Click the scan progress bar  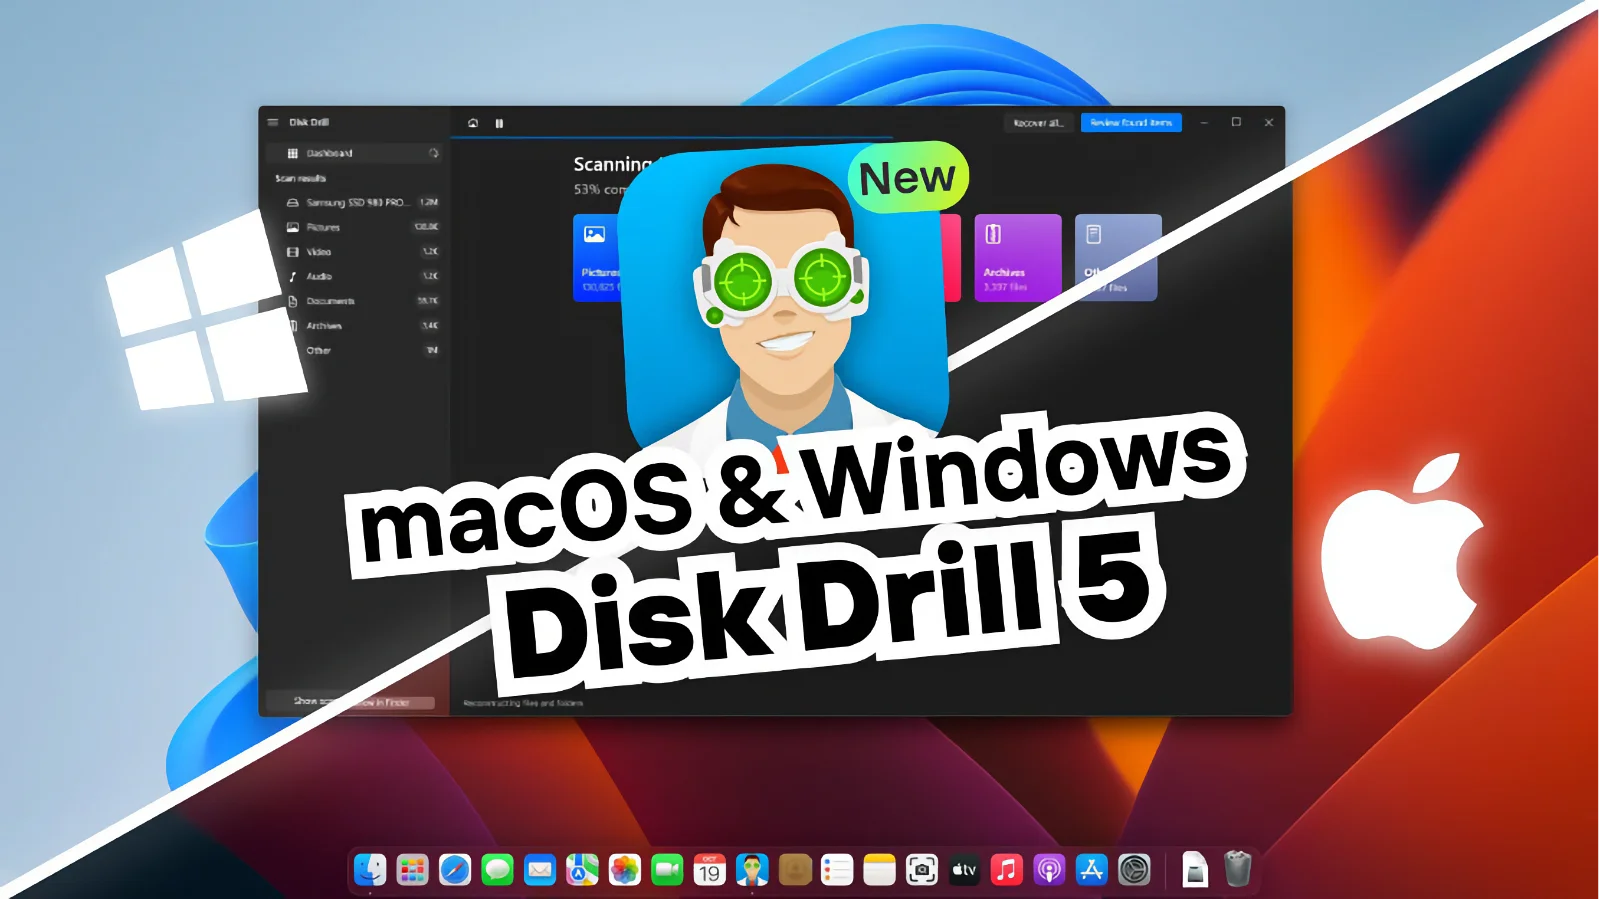pos(672,138)
